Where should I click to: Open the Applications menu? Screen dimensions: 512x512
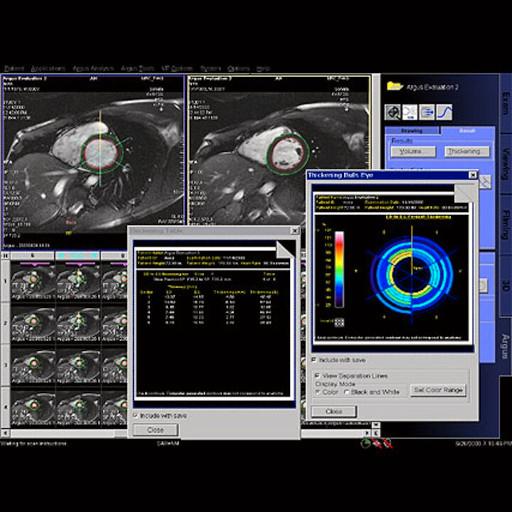tap(48, 68)
